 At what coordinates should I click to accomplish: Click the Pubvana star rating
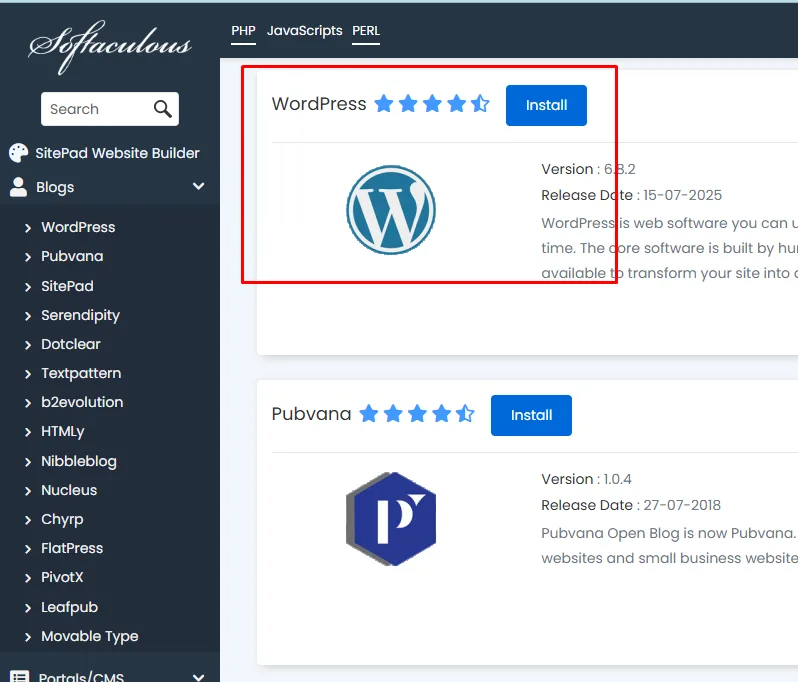tap(417, 414)
